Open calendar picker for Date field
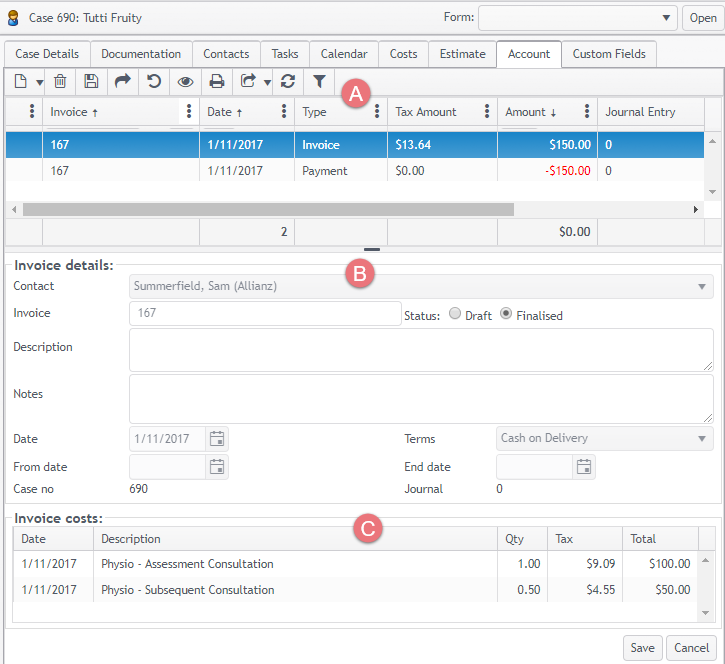This screenshot has width=725, height=664. (x=217, y=438)
